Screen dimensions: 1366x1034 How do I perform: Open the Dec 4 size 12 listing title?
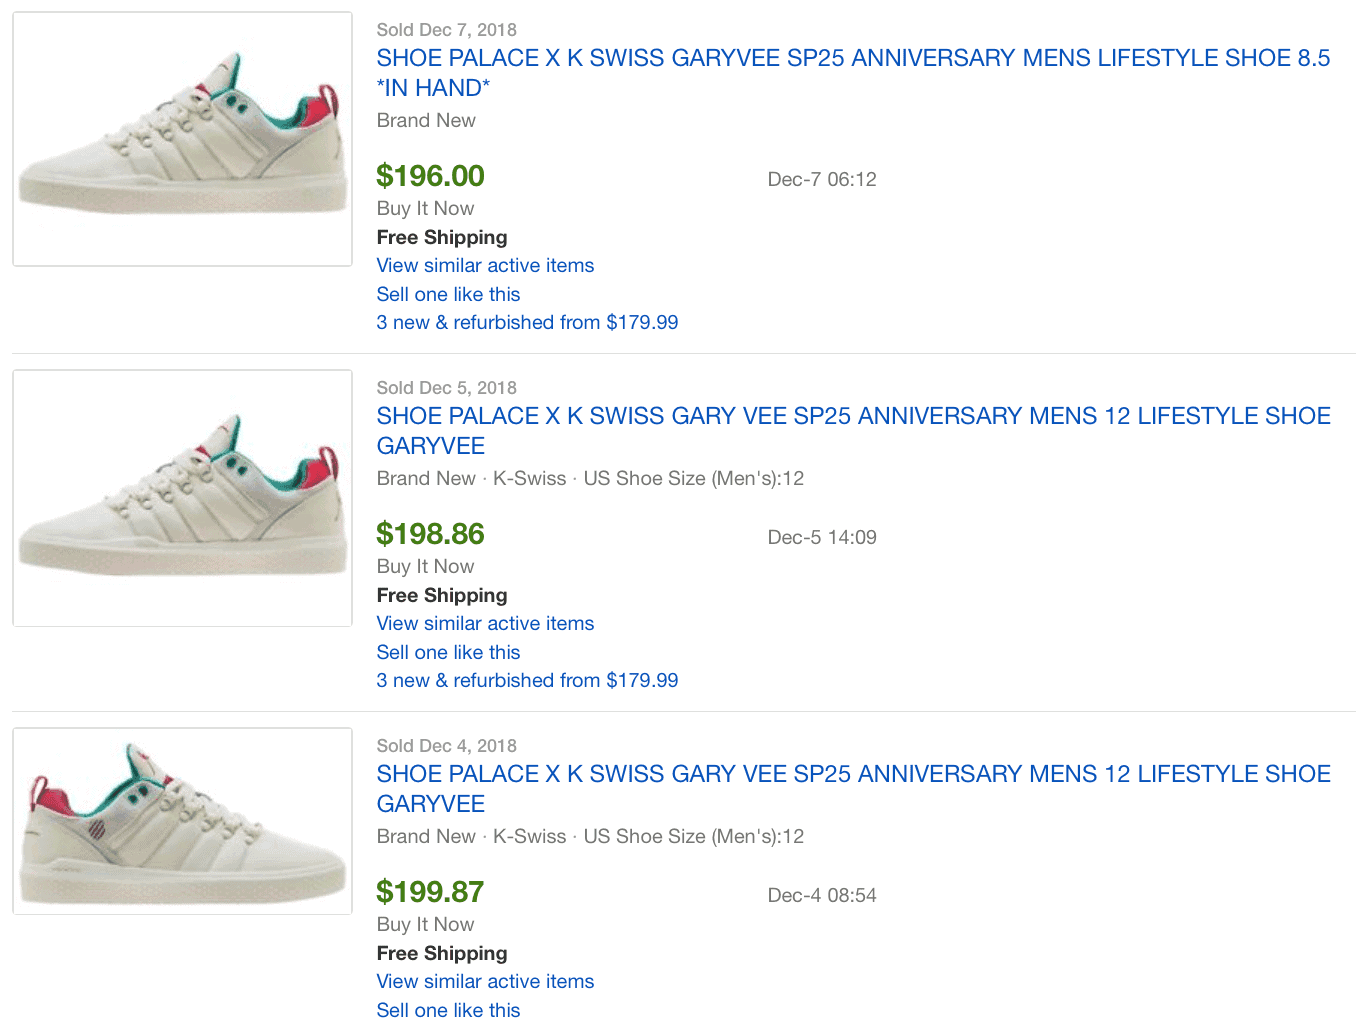(x=853, y=789)
